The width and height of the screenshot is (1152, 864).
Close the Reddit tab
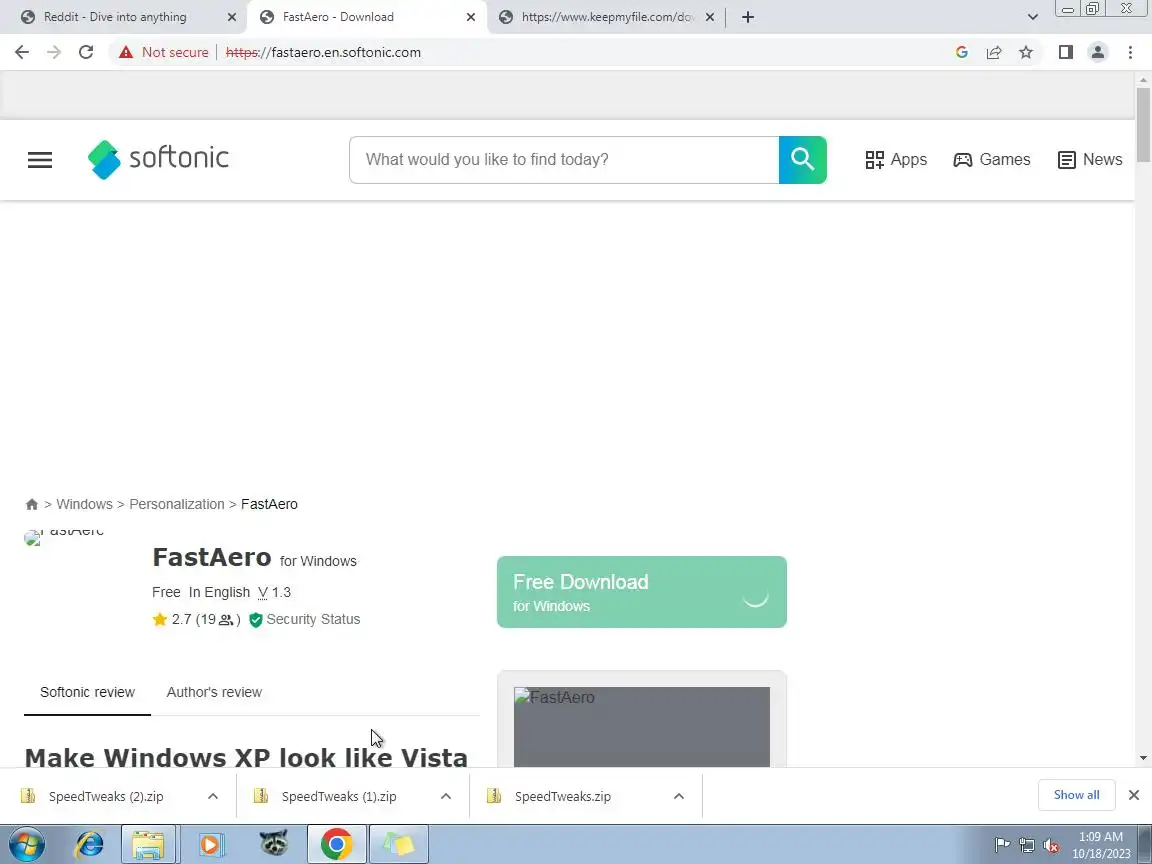click(x=231, y=17)
